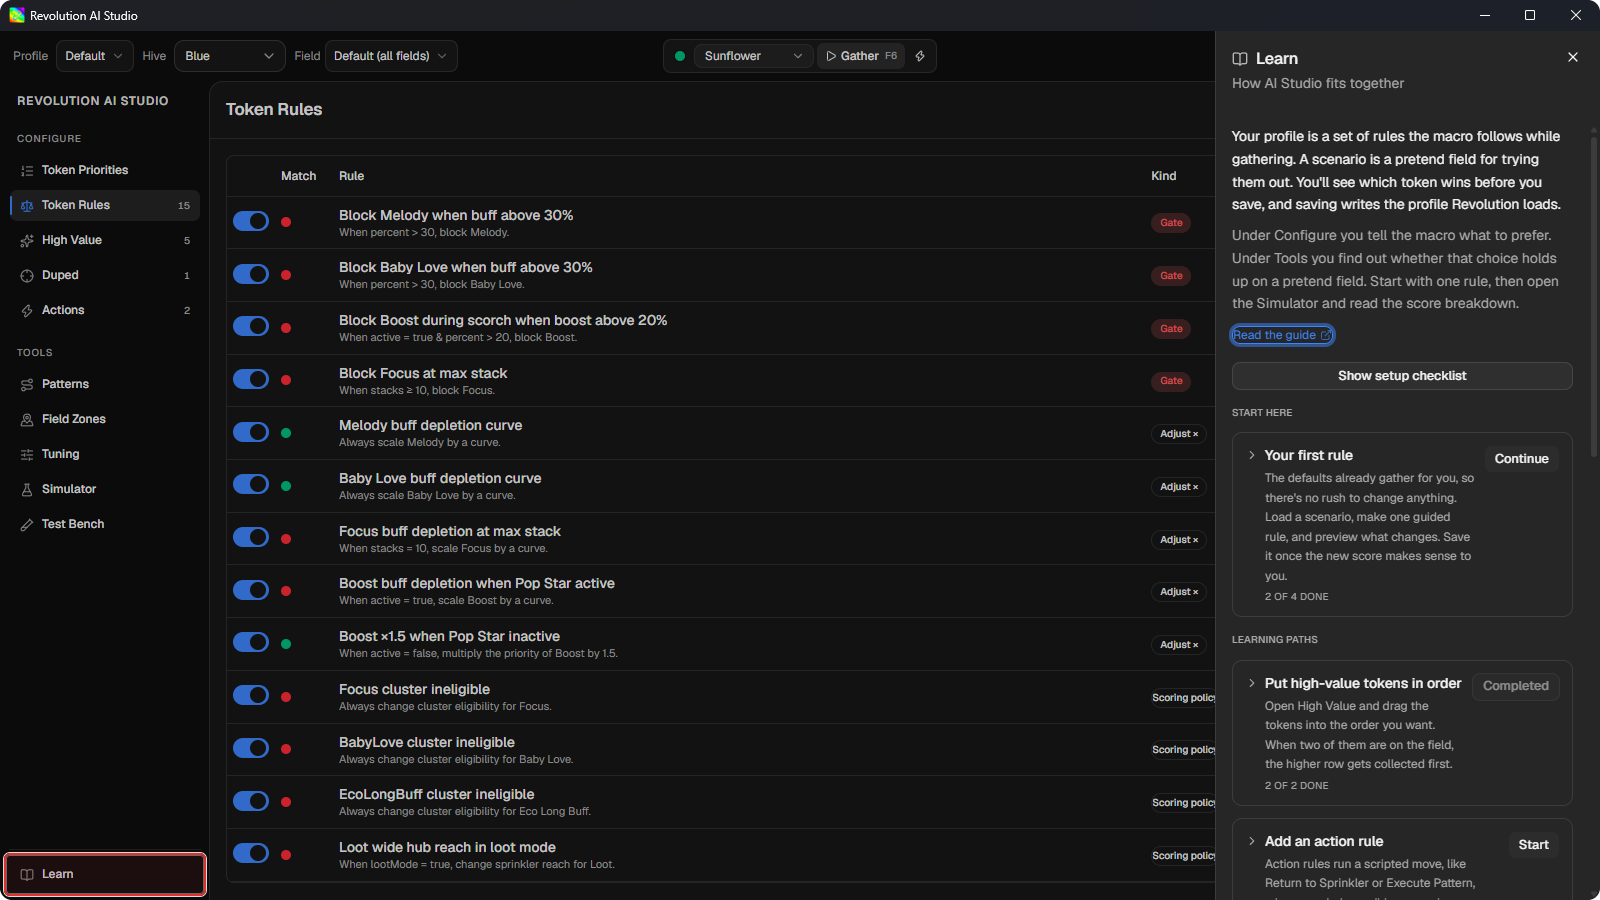Click the Completed button on high-value path
This screenshot has height=900, width=1600.
pyautogui.click(x=1515, y=686)
